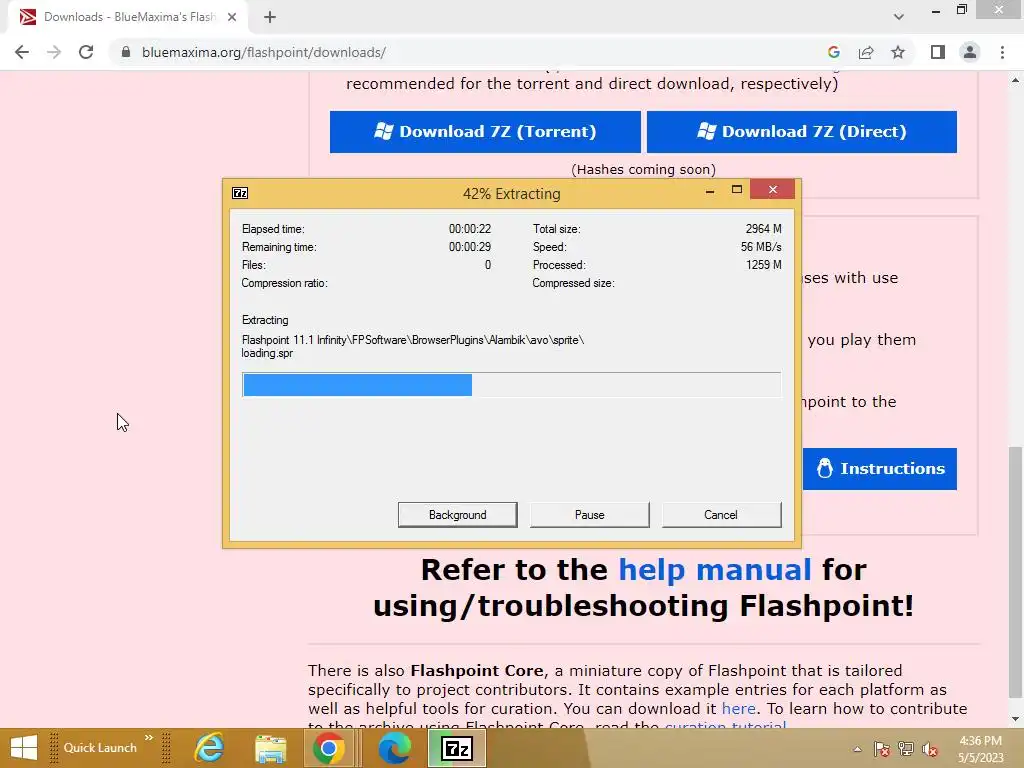Open the clock showing 4:36 PM

click(980, 749)
